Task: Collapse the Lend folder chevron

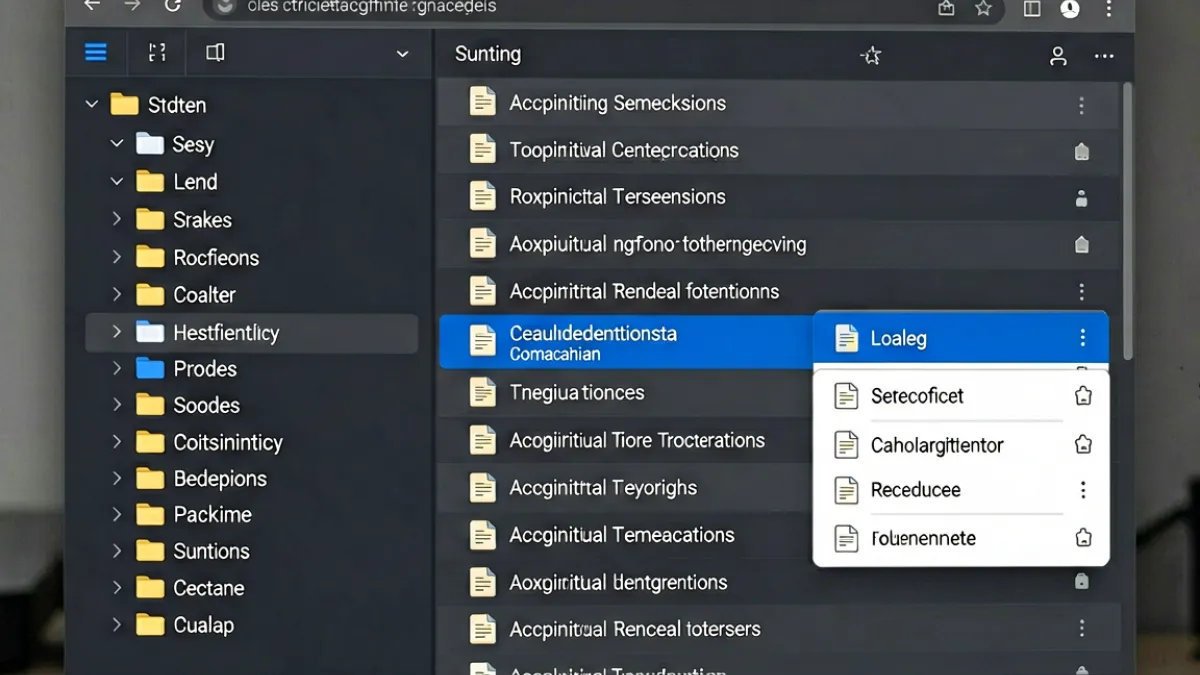Action: [x=116, y=182]
